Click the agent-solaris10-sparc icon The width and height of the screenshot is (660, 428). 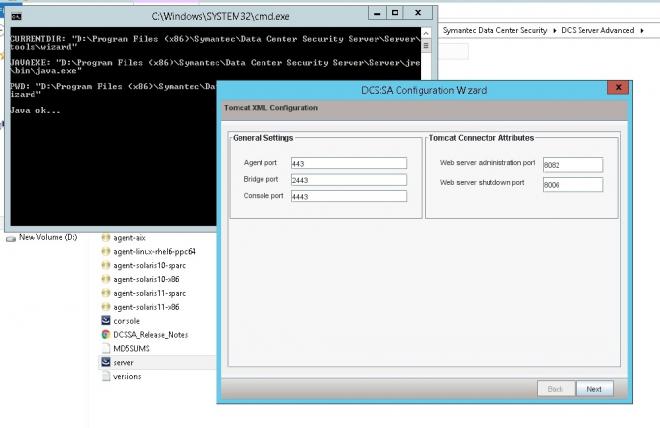click(106, 266)
